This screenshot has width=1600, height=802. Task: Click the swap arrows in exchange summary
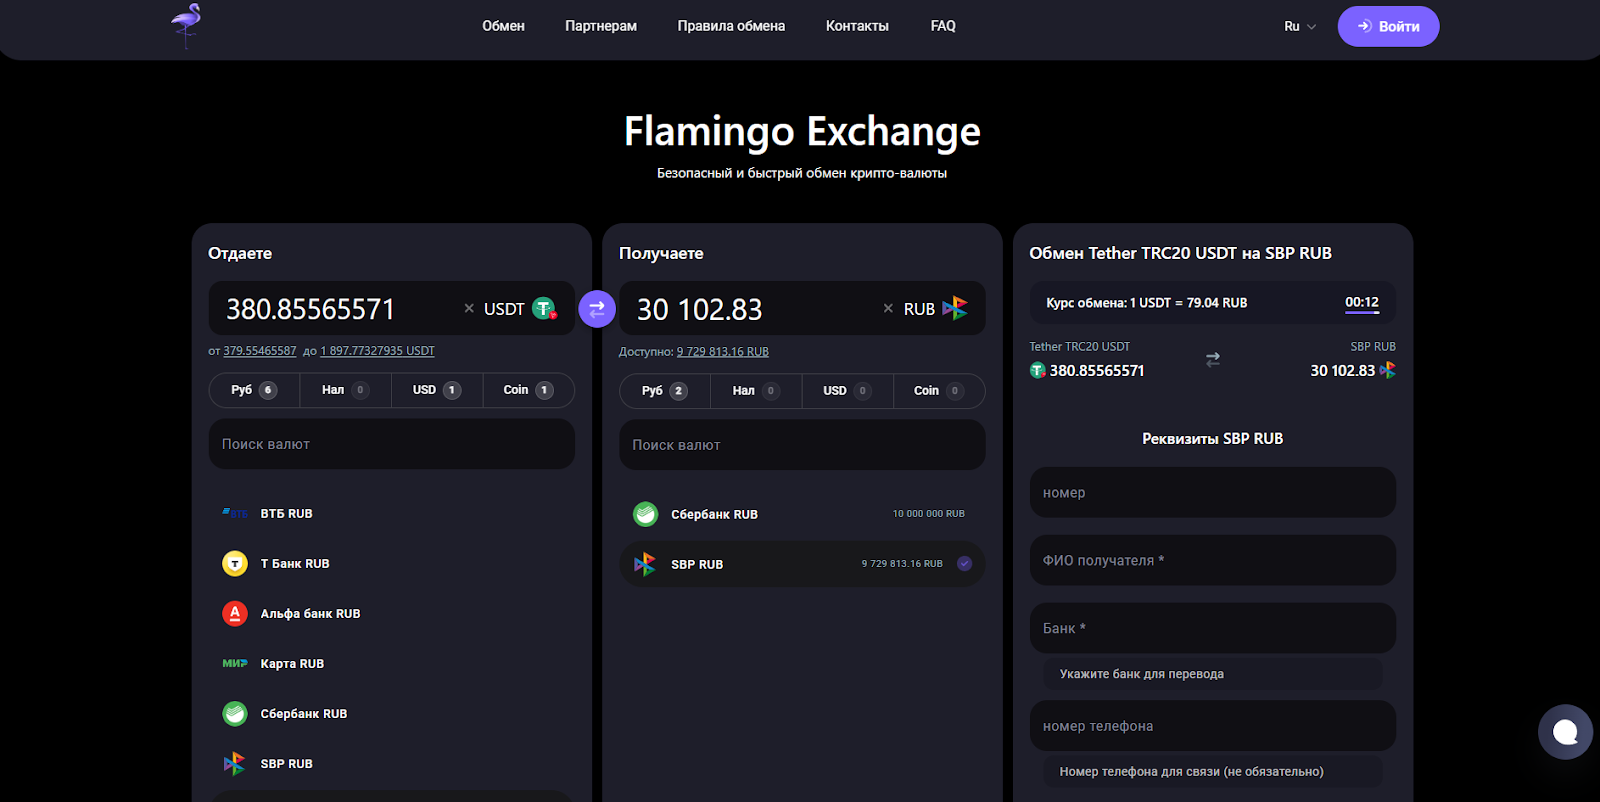click(1213, 359)
